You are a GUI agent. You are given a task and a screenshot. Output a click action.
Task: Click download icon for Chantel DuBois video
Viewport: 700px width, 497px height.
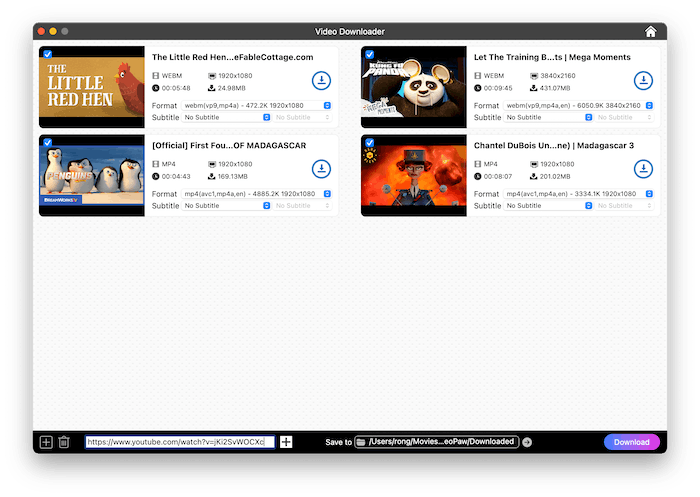643,169
